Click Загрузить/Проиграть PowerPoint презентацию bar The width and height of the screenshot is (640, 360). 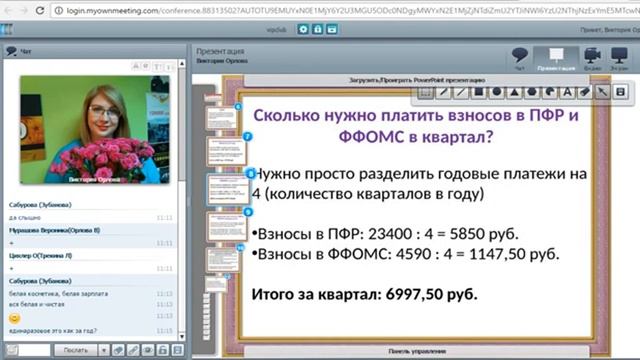(417, 80)
